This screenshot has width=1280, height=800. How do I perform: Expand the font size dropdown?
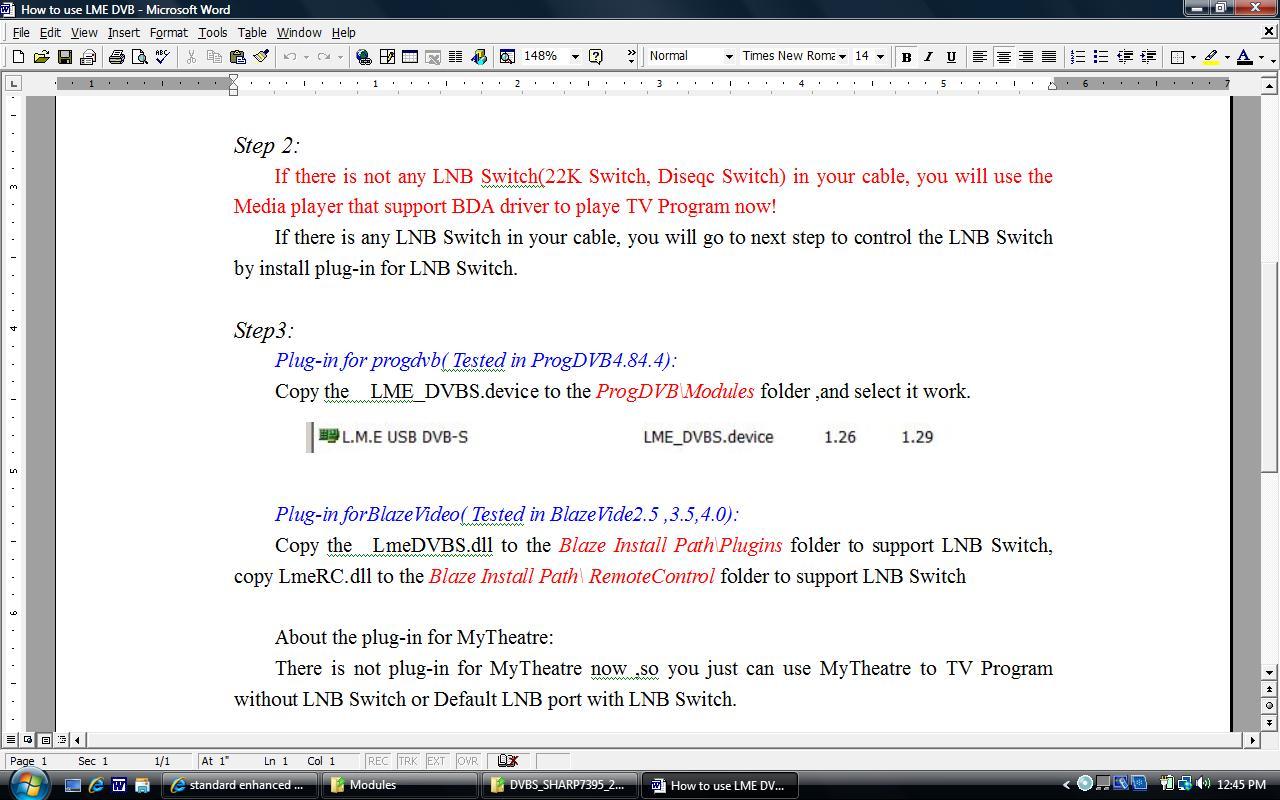coord(880,57)
